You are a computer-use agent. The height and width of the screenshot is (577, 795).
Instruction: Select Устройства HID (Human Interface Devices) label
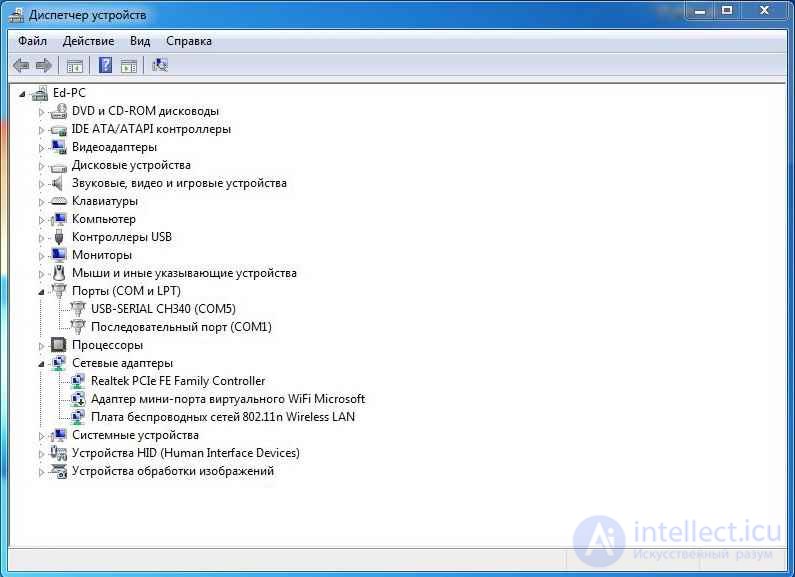click(186, 453)
